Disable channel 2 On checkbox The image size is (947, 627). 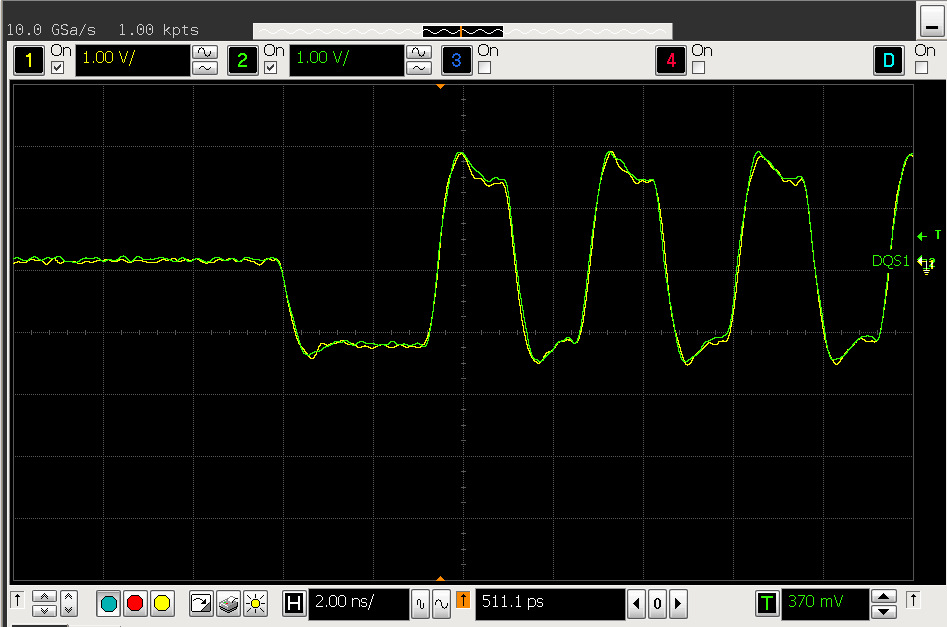271,68
